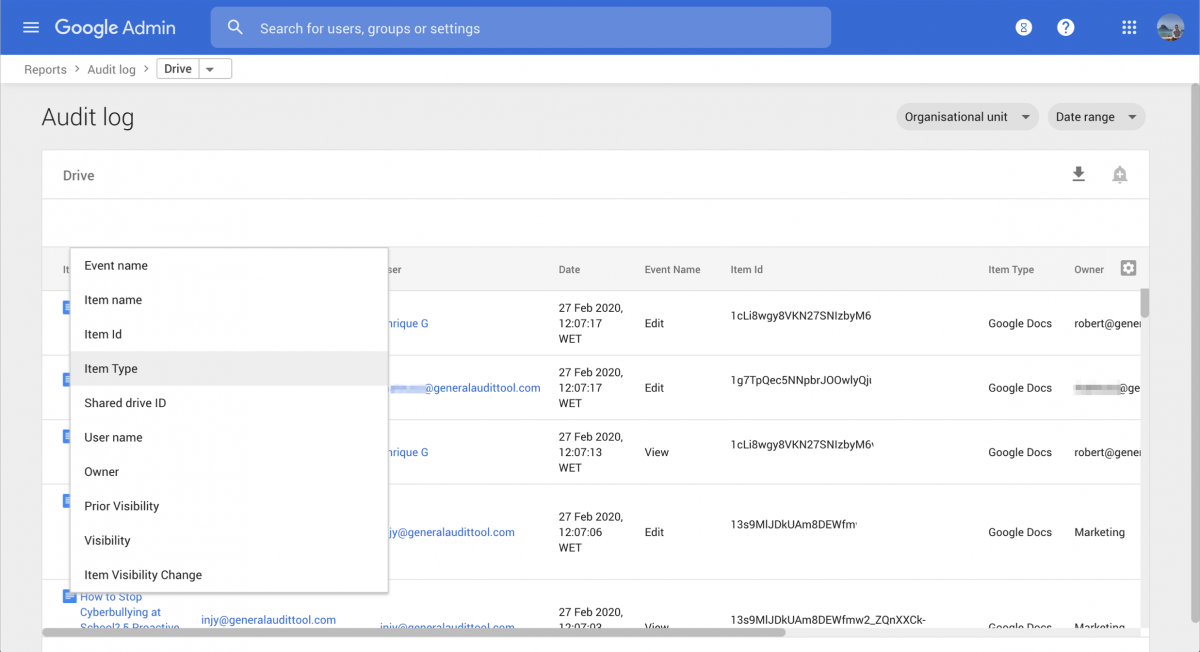This screenshot has width=1200, height=652.
Task: Choose Item name filter option
Action: coord(229,300)
